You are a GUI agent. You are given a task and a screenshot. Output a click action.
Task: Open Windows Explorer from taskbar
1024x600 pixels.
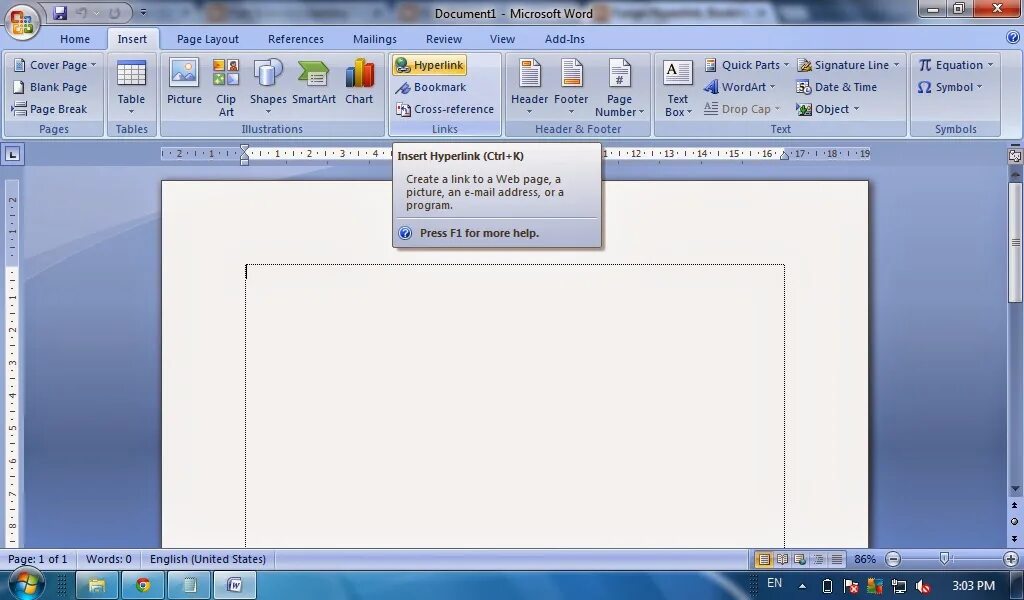click(x=97, y=585)
